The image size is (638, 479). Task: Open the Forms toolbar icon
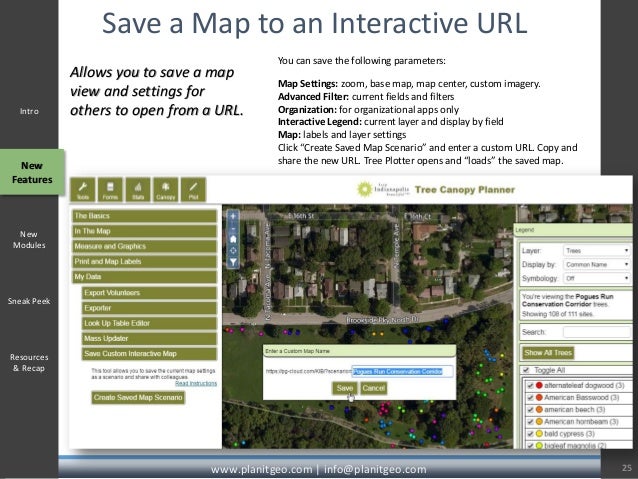click(110, 190)
